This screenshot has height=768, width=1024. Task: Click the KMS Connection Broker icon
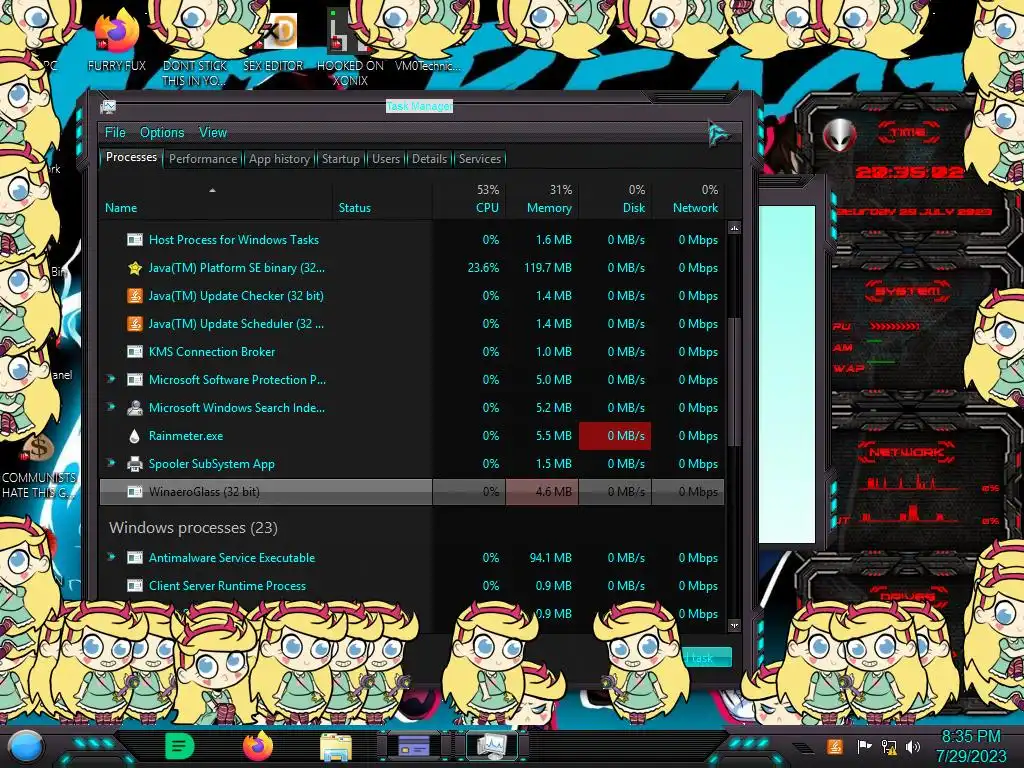[135, 352]
